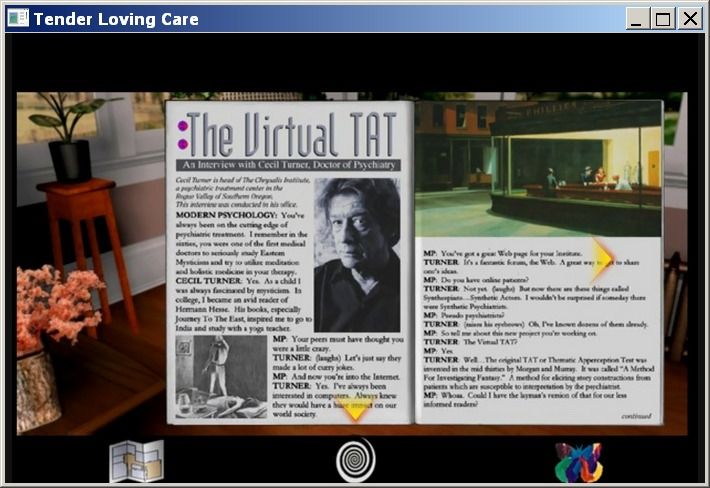Click the purple dots beside the headline
The image size is (710, 488).
point(182,135)
